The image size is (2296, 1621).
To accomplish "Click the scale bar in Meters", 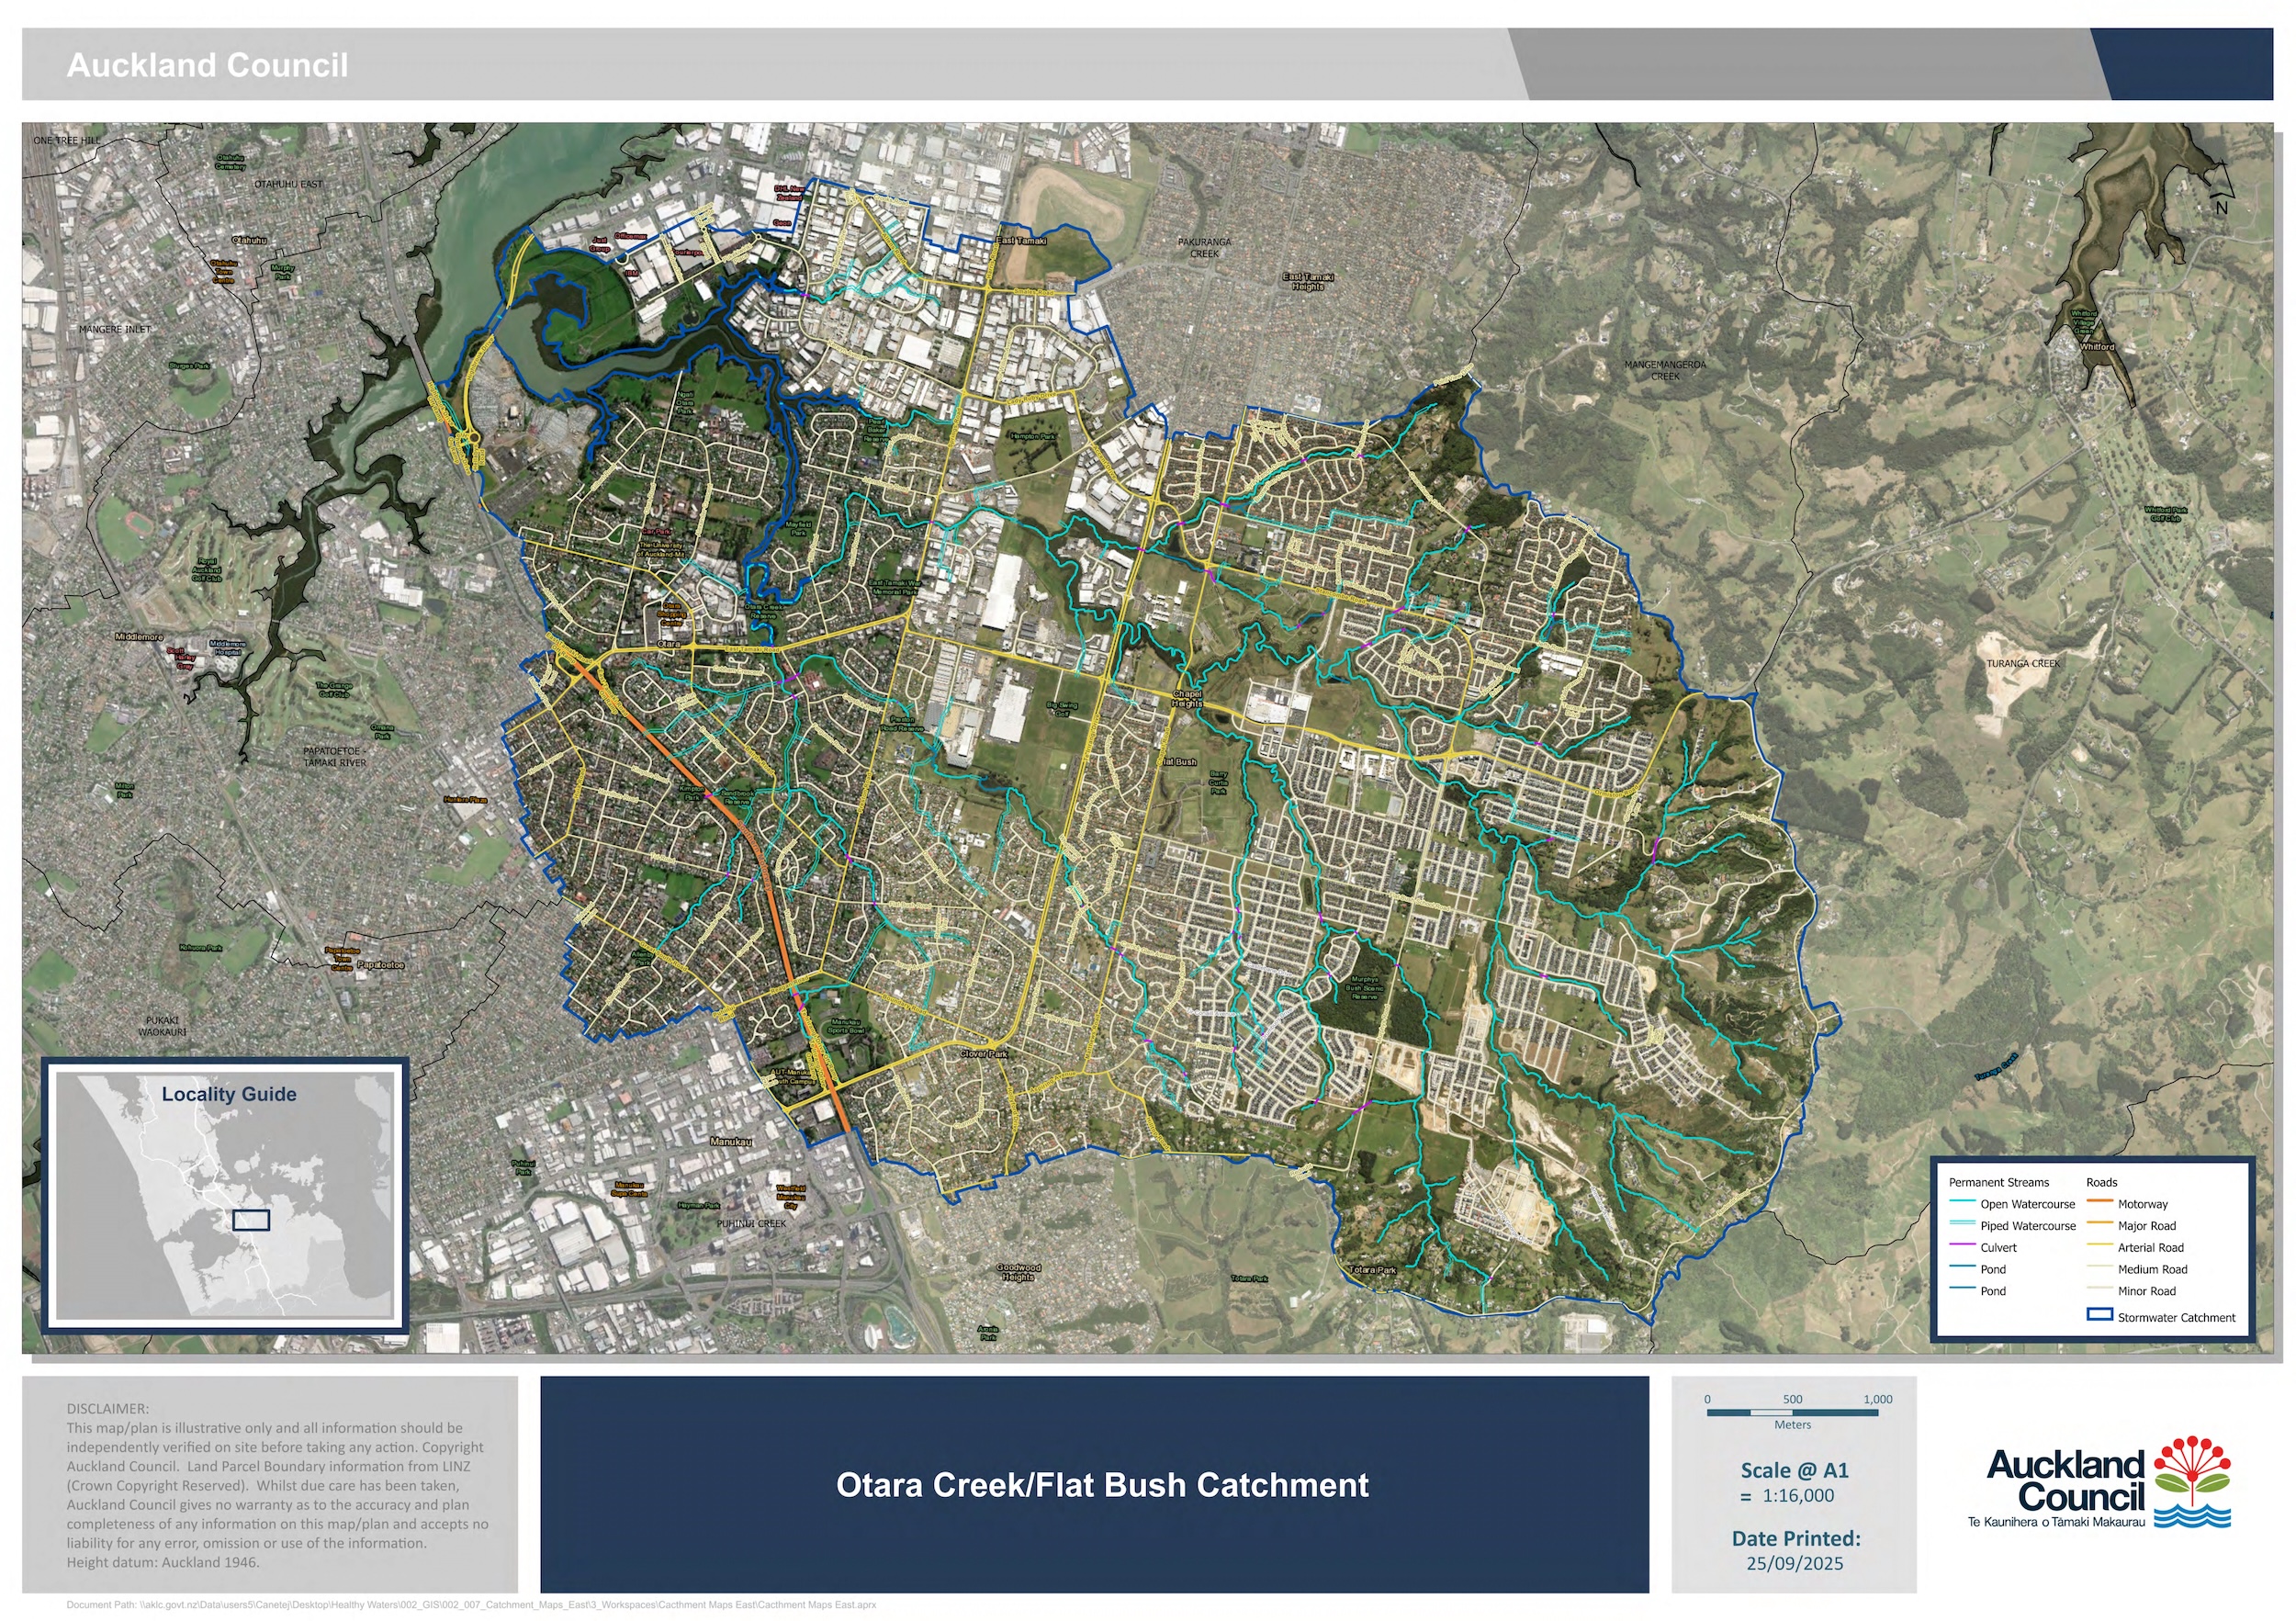I will pyautogui.click(x=1792, y=1413).
